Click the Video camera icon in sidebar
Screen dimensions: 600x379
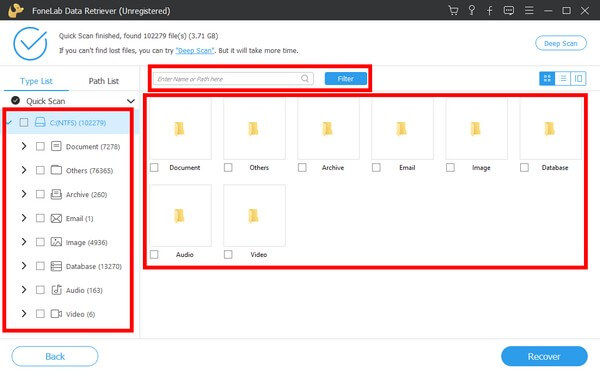(x=56, y=314)
